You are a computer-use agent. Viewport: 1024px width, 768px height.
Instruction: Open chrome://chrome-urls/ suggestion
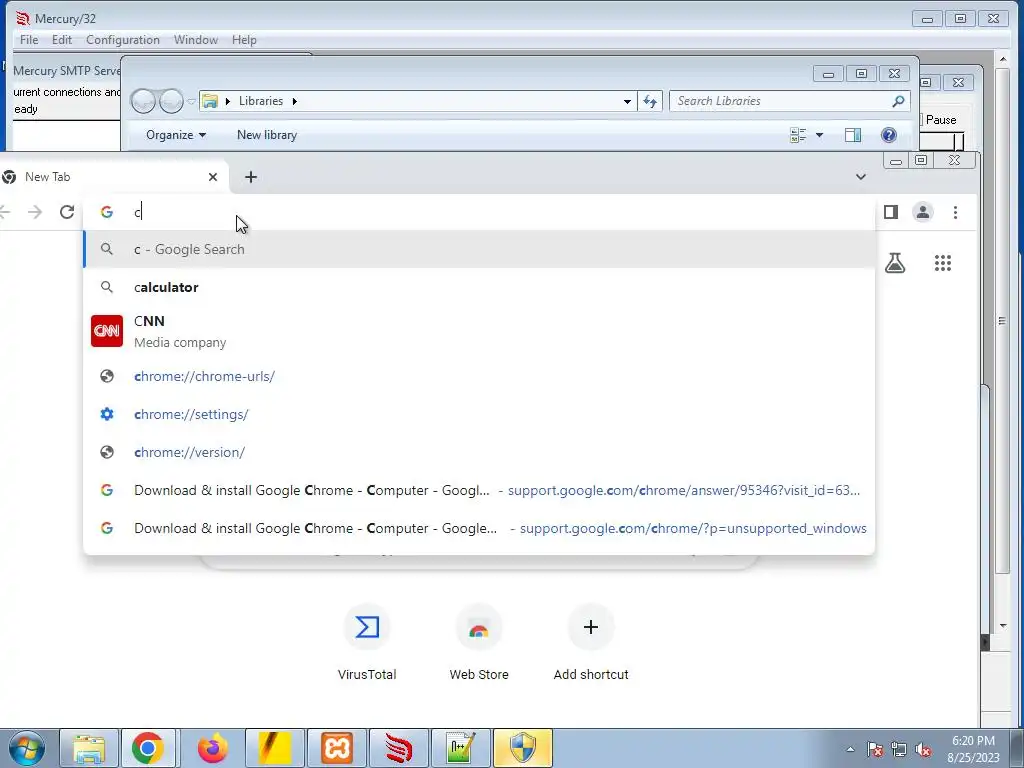479,376
